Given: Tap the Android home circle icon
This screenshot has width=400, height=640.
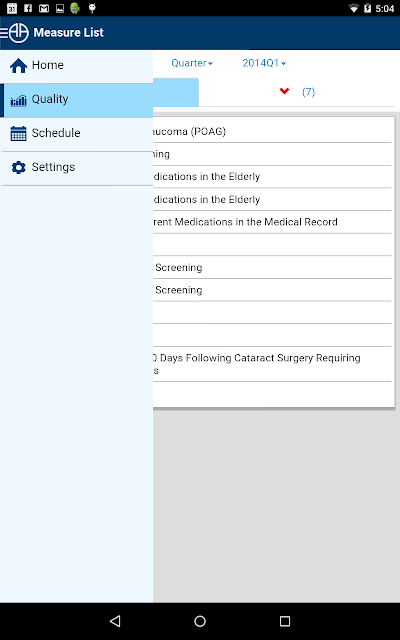Looking at the screenshot, I should pos(200,621).
